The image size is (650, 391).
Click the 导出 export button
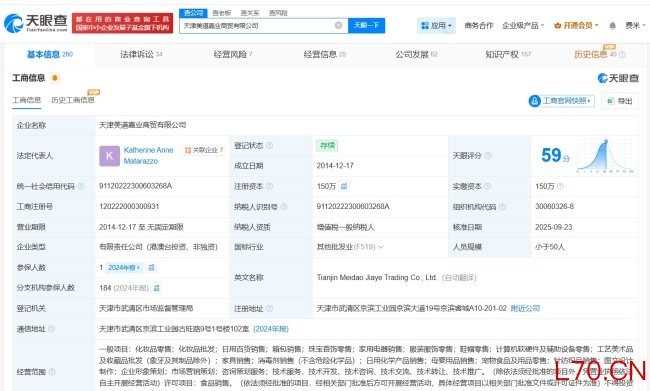click(x=620, y=101)
